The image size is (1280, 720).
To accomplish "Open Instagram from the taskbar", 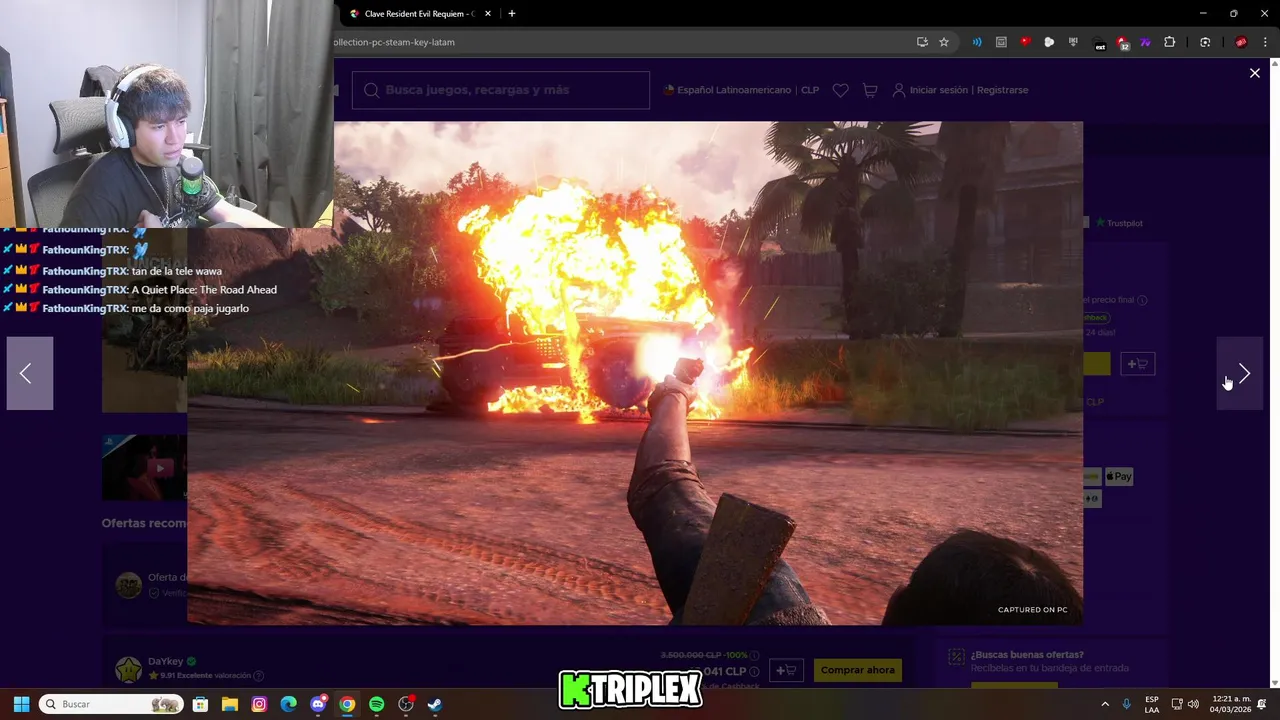I will point(259,704).
